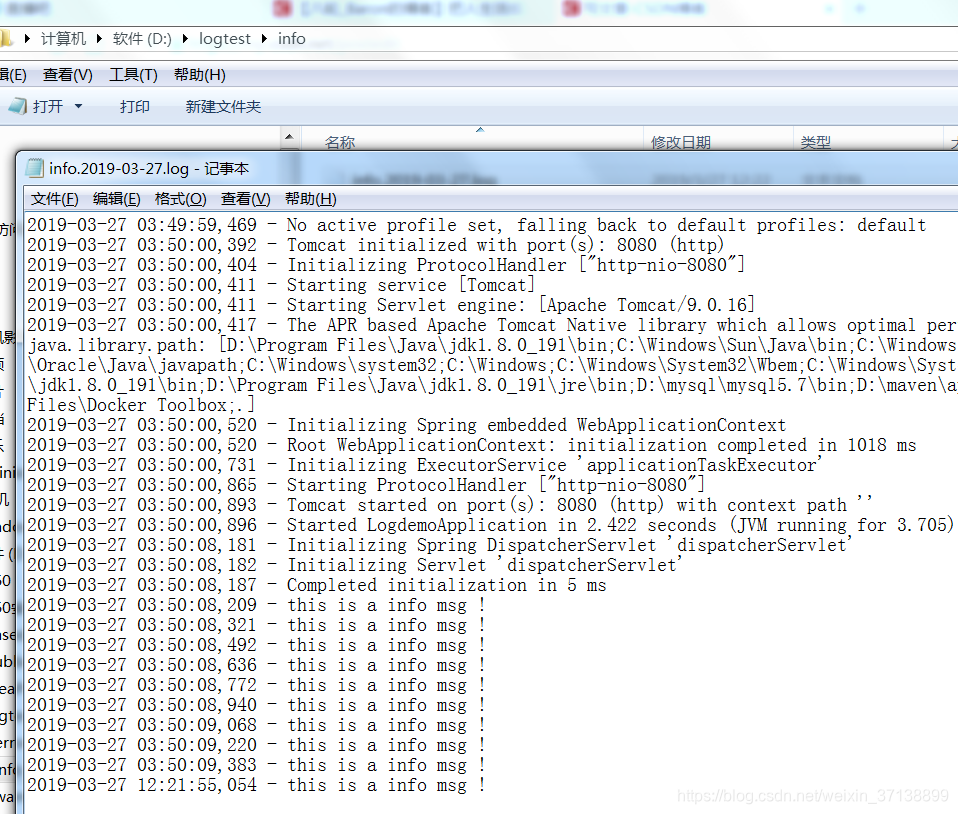The image size is (958, 814).
Task: Click info msg line at 03:50:08,321
Action: (257, 625)
